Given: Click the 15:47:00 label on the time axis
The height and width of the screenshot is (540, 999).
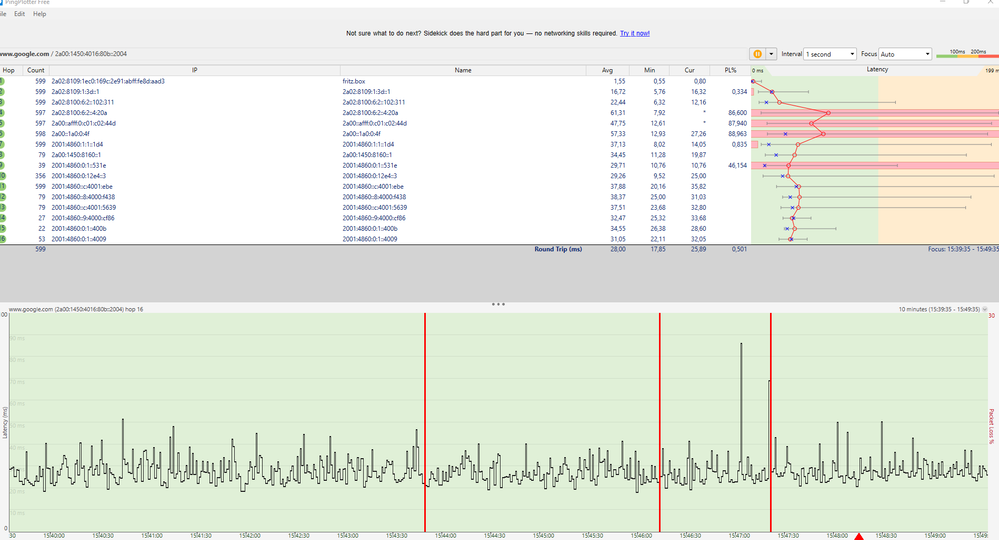Looking at the screenshot, I should pos(739,536).
